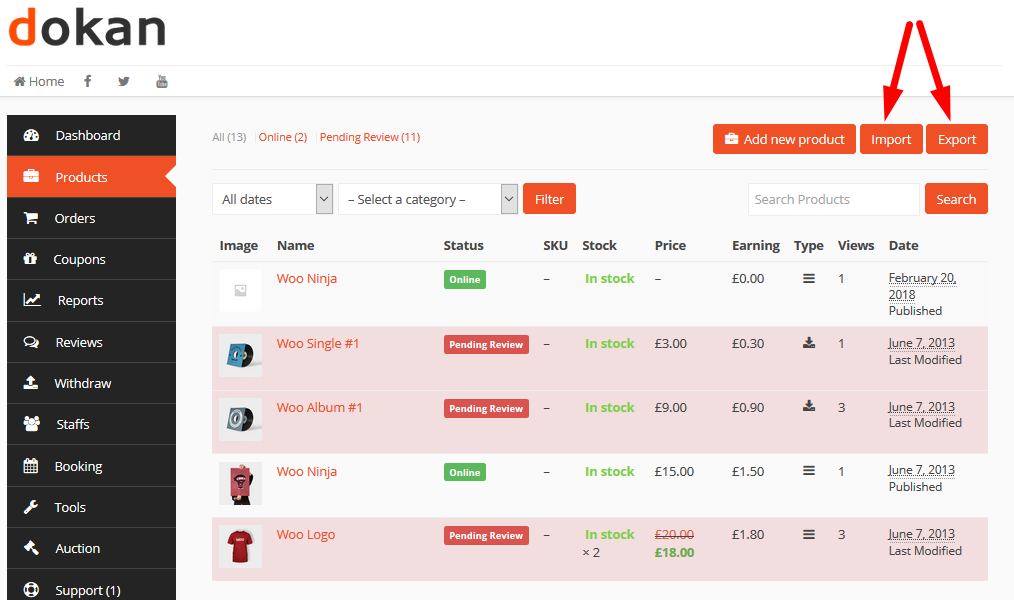1014x600 pixels.
Task: Click placeholder image of first Woo Ninja
Action: coord(241,290)
